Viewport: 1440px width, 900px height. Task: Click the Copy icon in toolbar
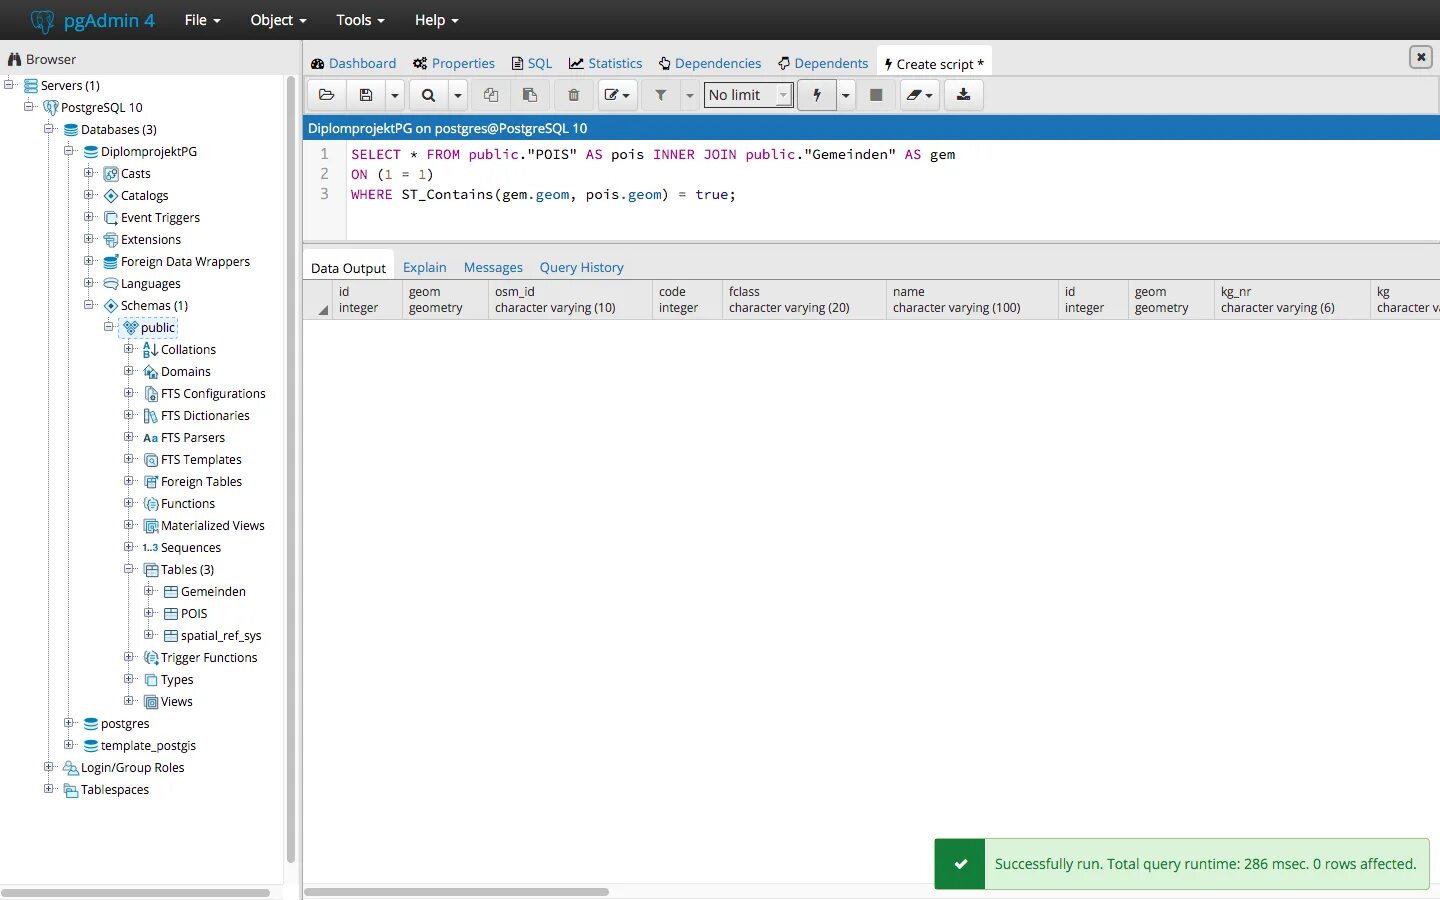click(x=491, y=95)
